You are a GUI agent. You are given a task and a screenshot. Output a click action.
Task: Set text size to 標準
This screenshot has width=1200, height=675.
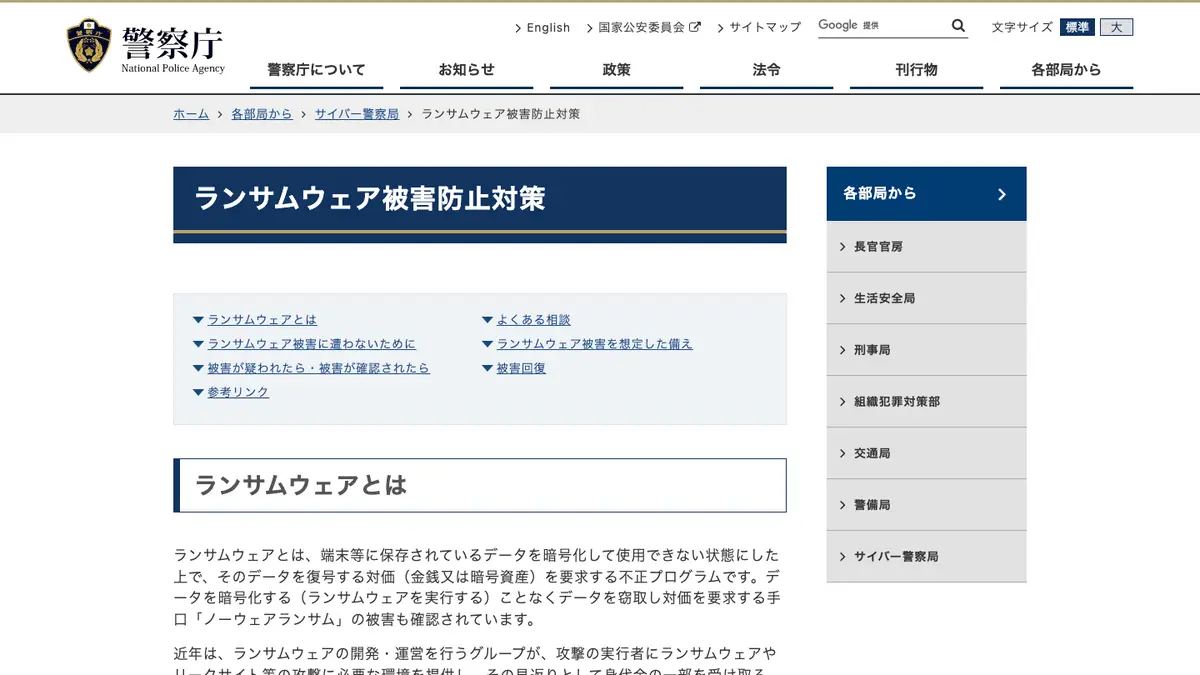1077,27
